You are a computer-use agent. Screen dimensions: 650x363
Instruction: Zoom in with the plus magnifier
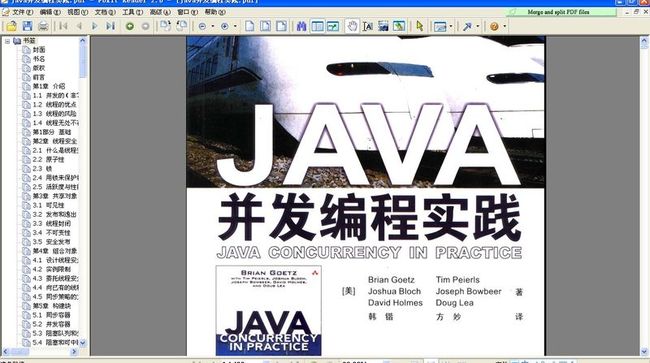[x=225, y=26]
